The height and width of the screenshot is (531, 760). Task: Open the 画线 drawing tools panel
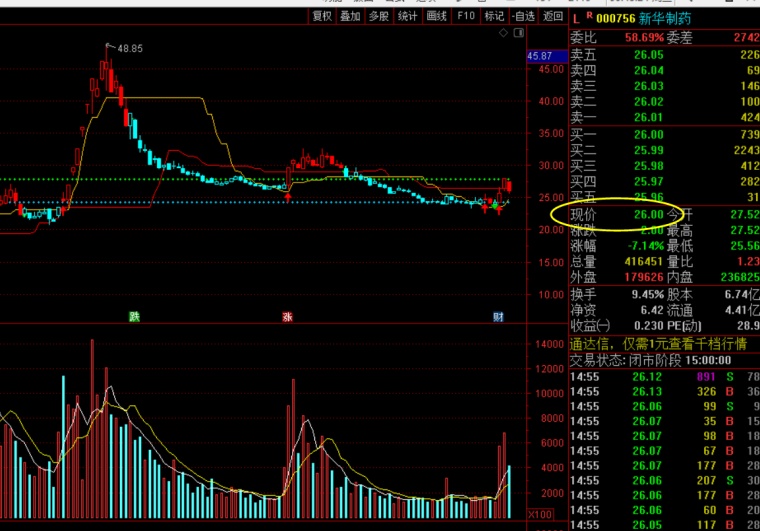tap(437, 16)
